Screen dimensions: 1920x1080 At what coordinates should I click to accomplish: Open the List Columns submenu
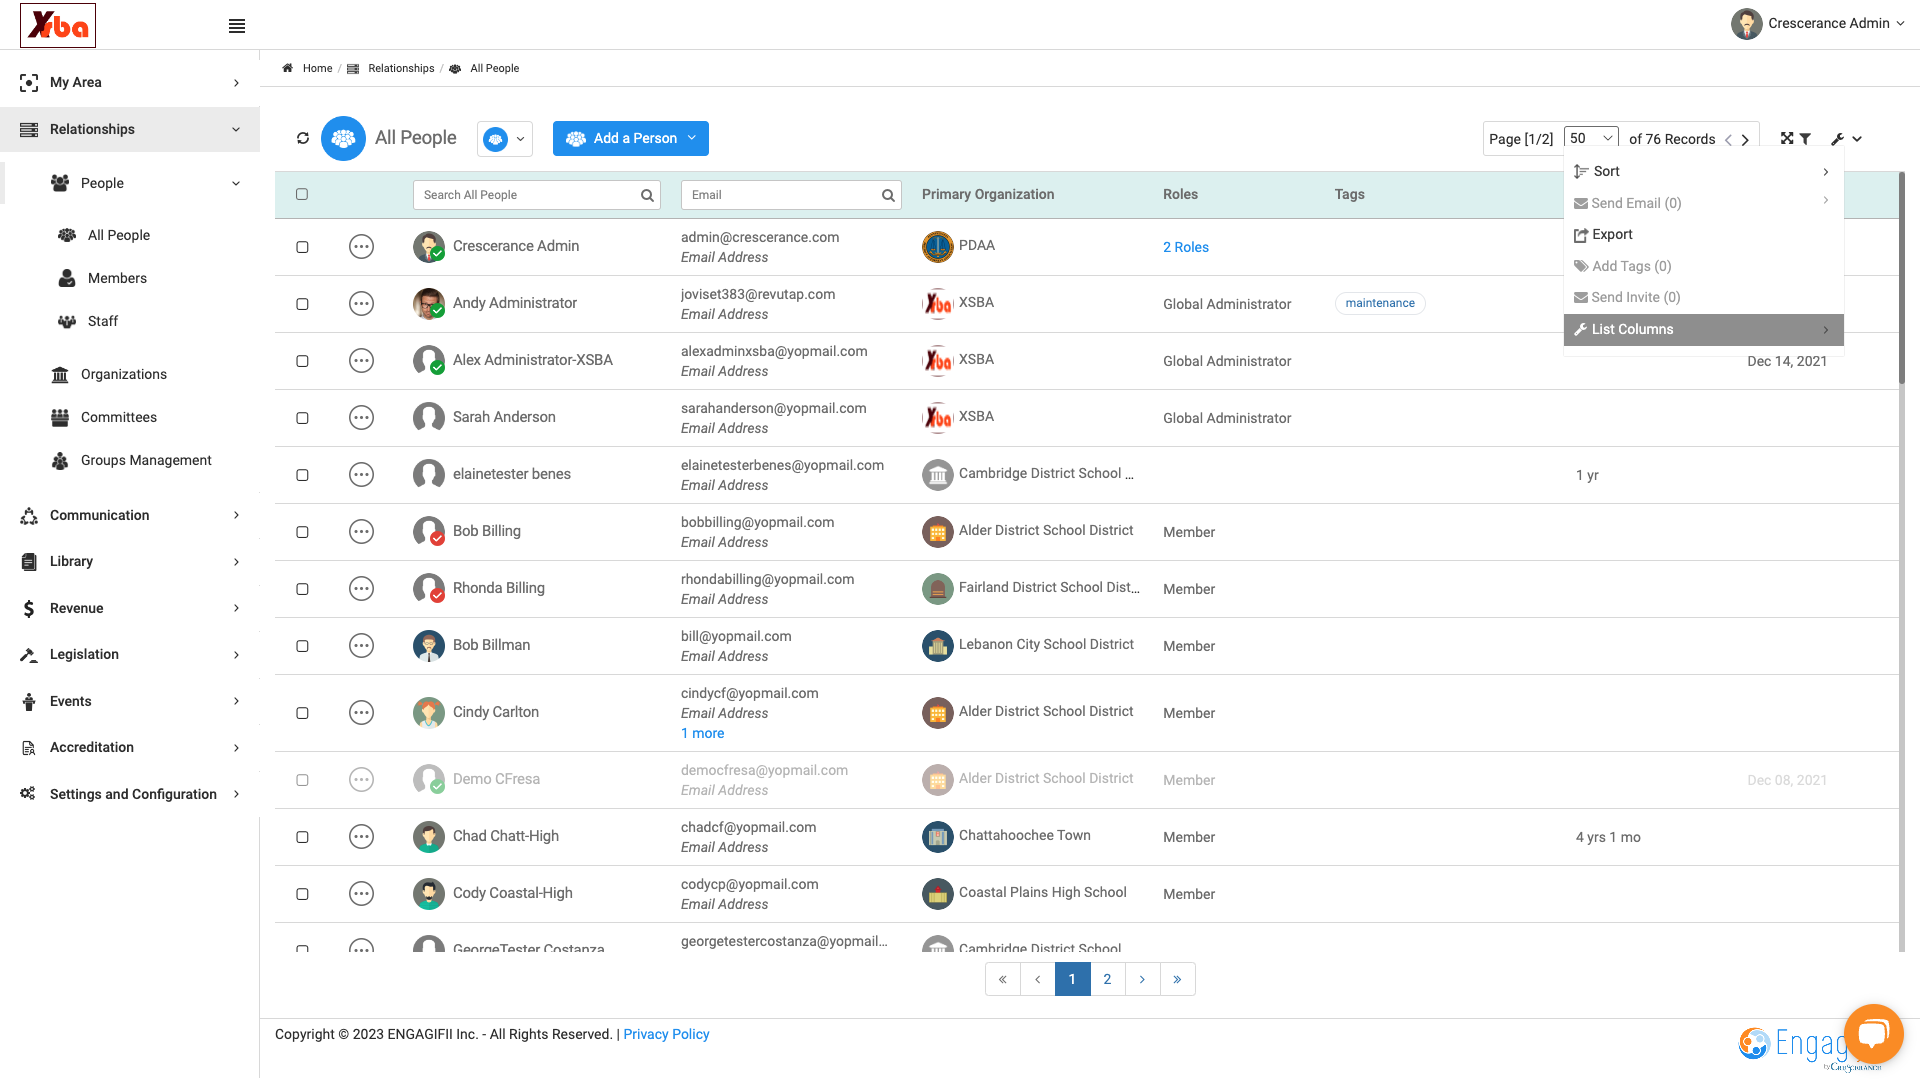(x=1703, y=329)
